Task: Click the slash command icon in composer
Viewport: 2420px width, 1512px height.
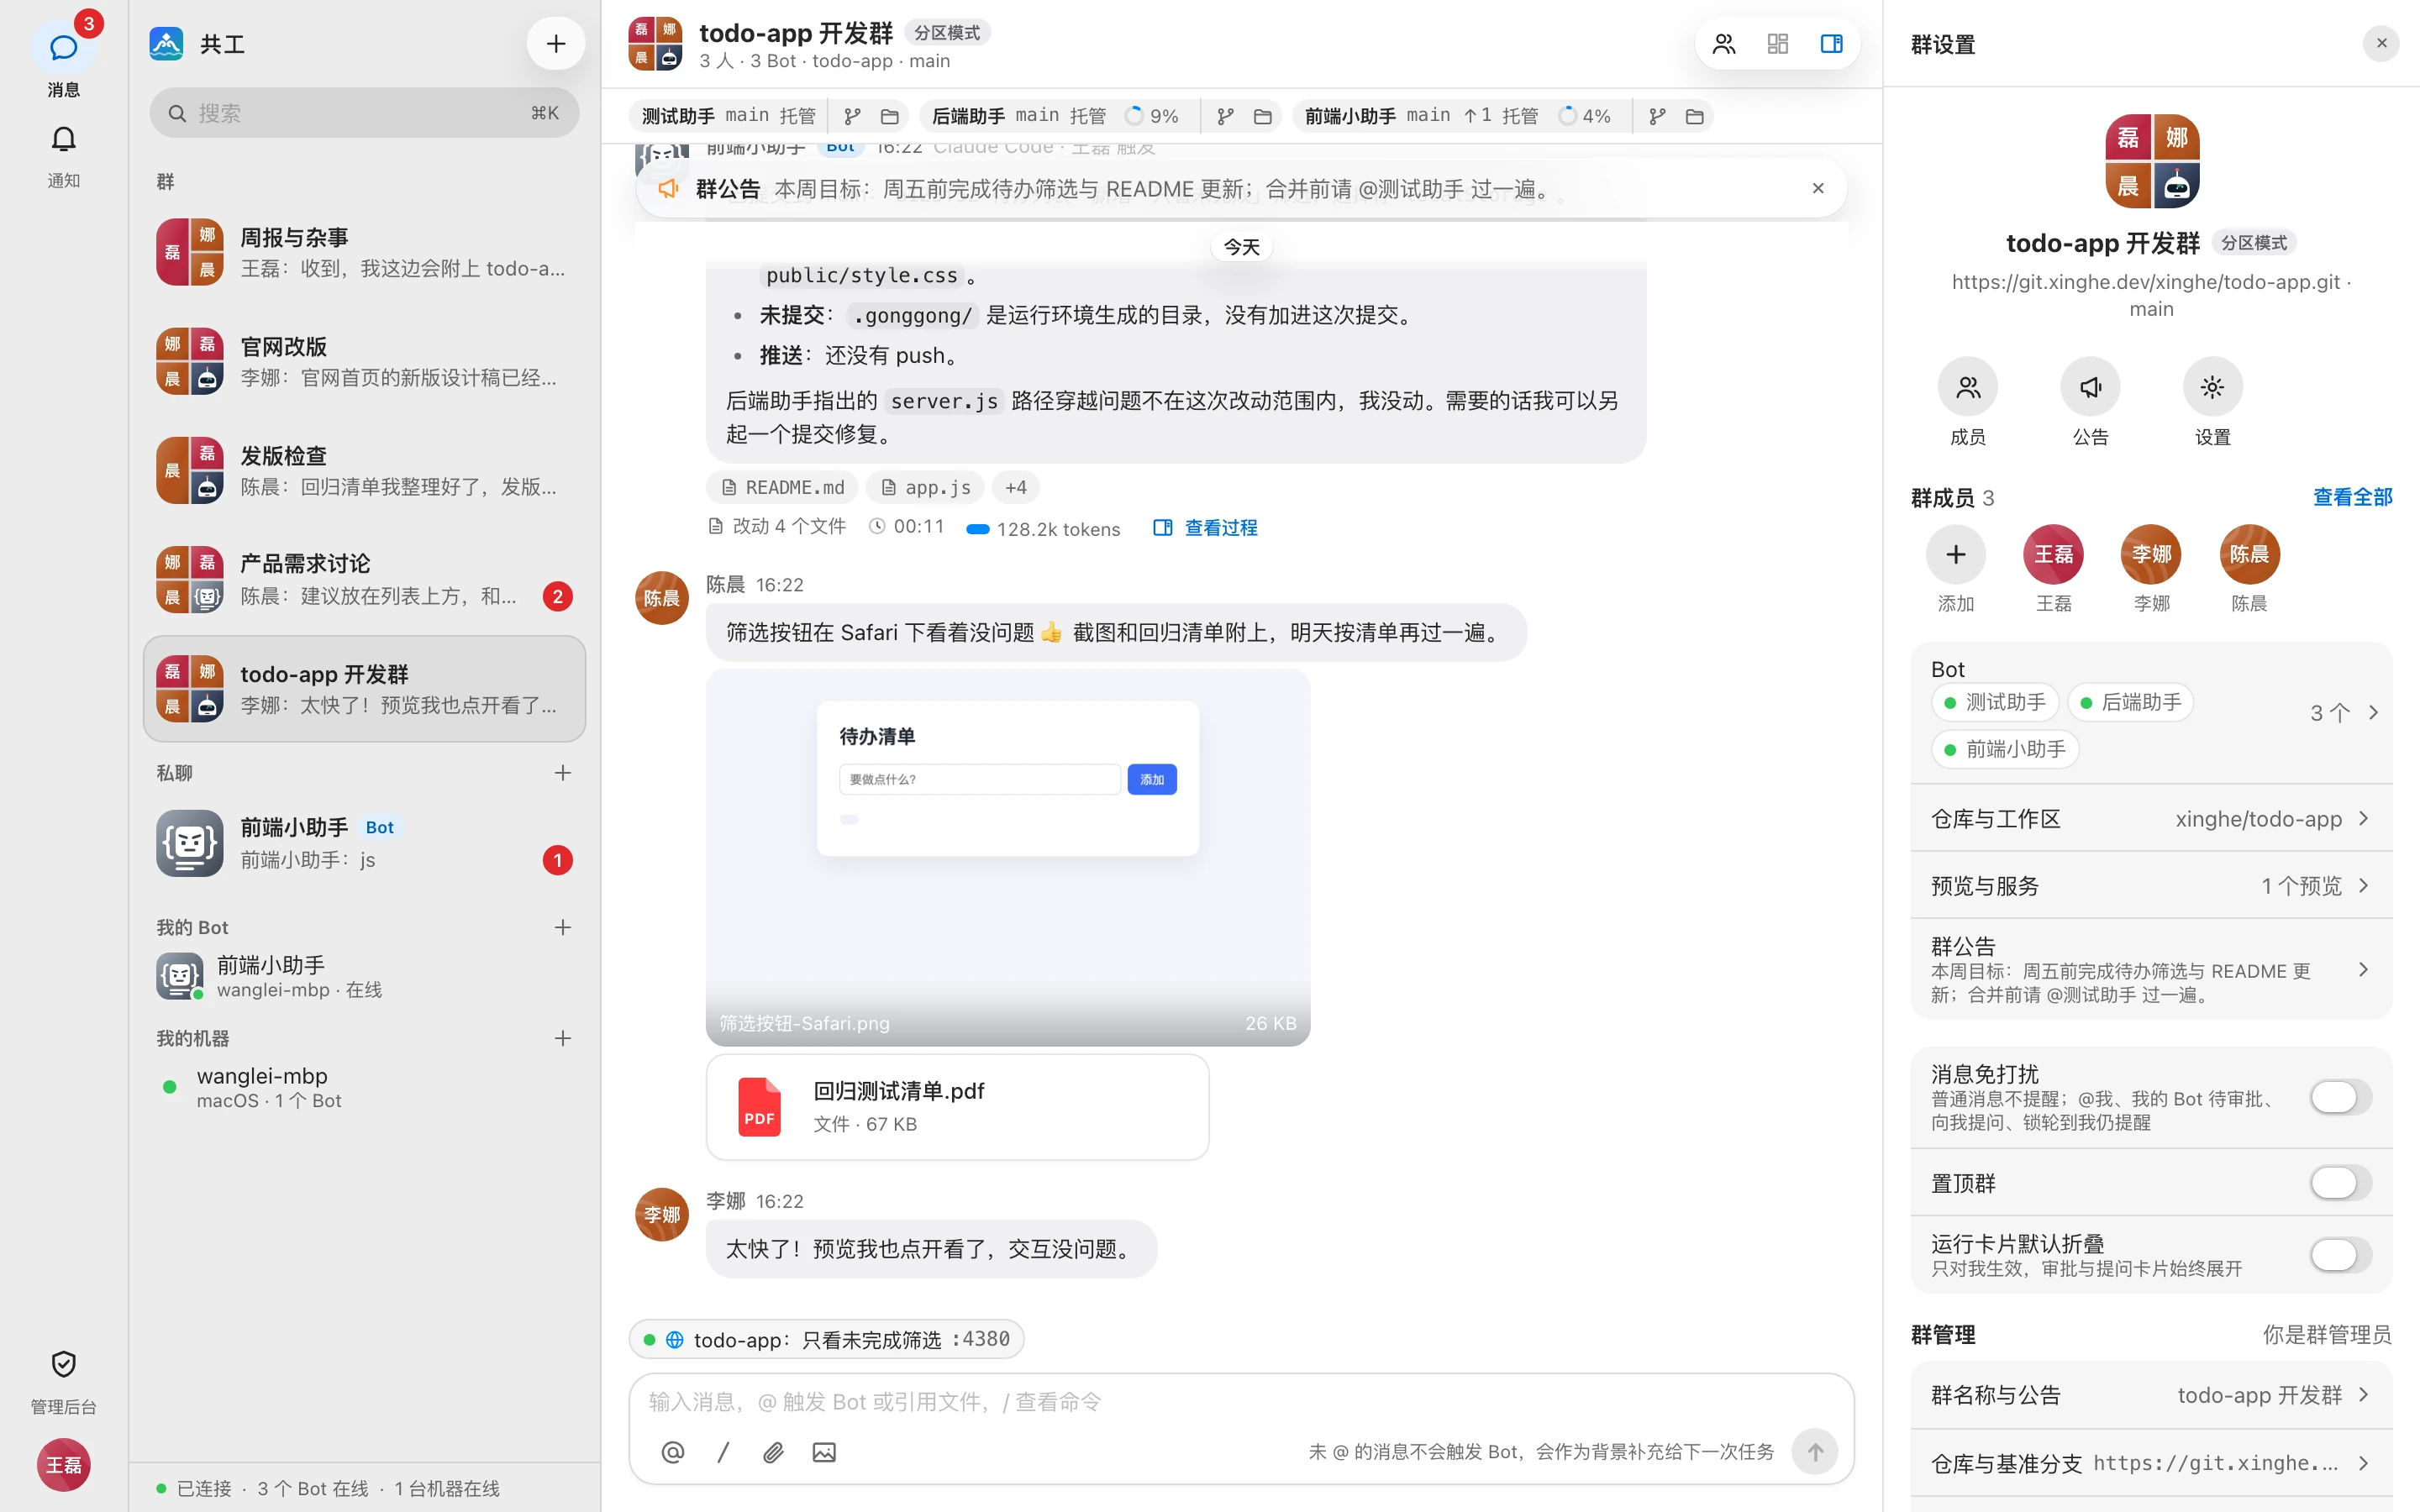Action: coord(723,1452)
